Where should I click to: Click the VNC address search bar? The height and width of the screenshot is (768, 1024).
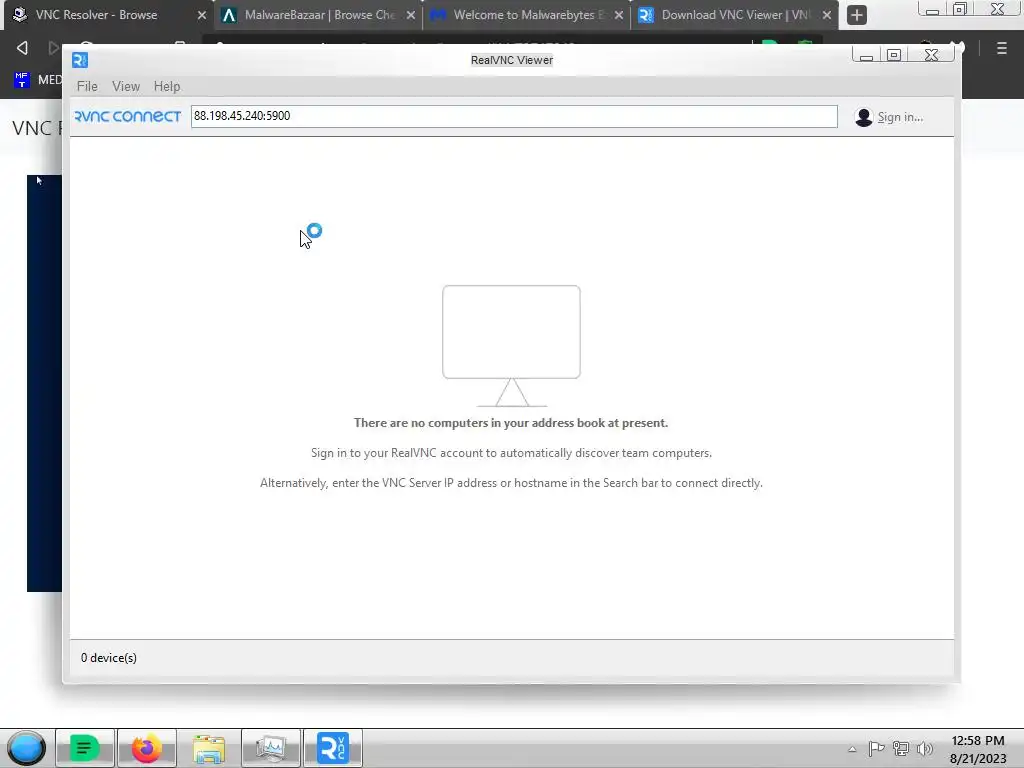pyautogui.click(x=514, y=116)
